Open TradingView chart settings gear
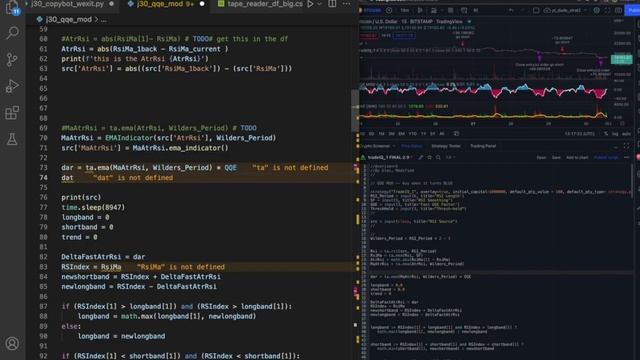This screenshot has height=360, width=640. tap(596, 10)
